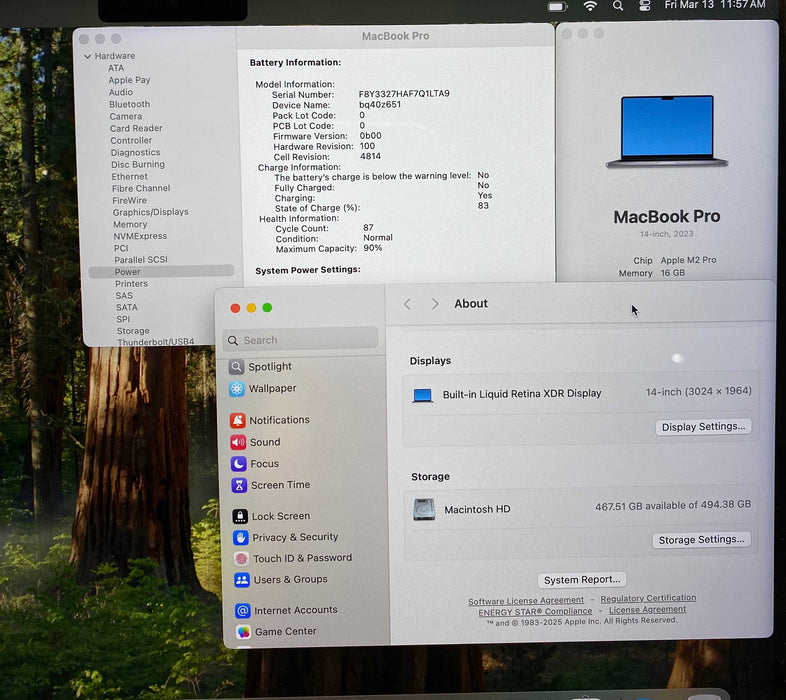Screen dimensions: 786x700
Task: Open Internet Accounts @ icon
Action: [243, 611]
